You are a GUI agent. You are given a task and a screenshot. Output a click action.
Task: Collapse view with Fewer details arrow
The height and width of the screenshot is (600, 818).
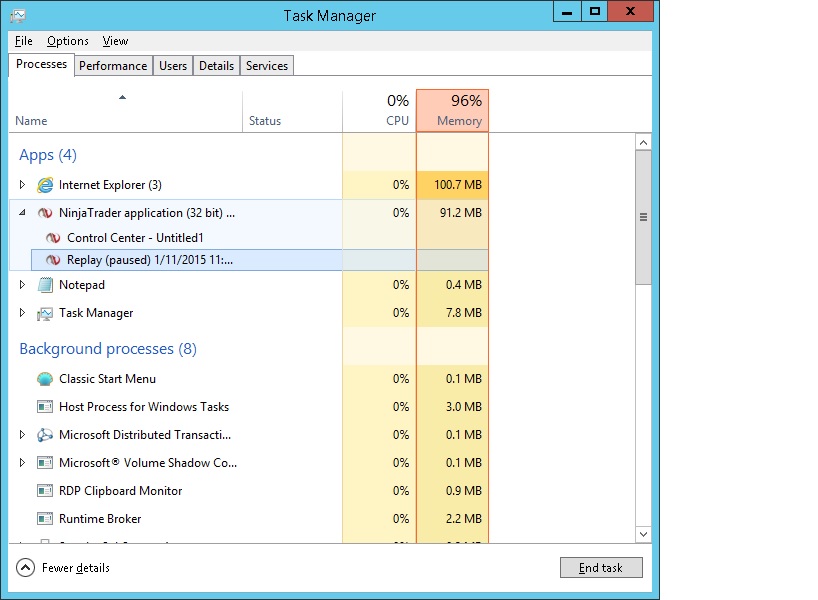[26, 568]
